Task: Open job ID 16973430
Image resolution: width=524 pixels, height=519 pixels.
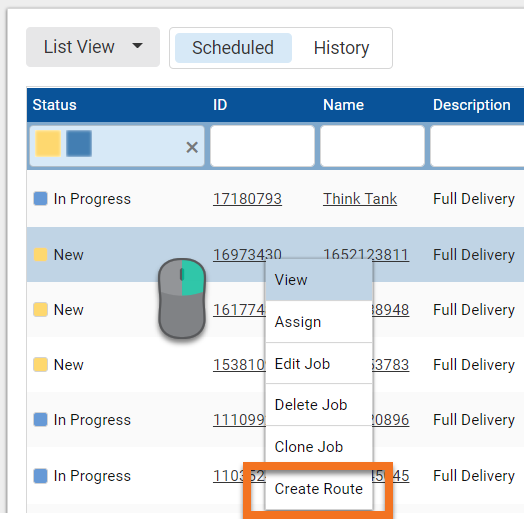Action: pos(247,254)
